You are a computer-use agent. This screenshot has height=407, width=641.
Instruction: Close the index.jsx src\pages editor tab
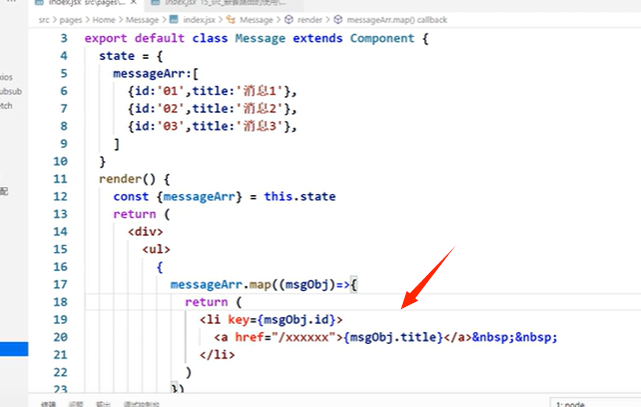[x=134, y=2]
